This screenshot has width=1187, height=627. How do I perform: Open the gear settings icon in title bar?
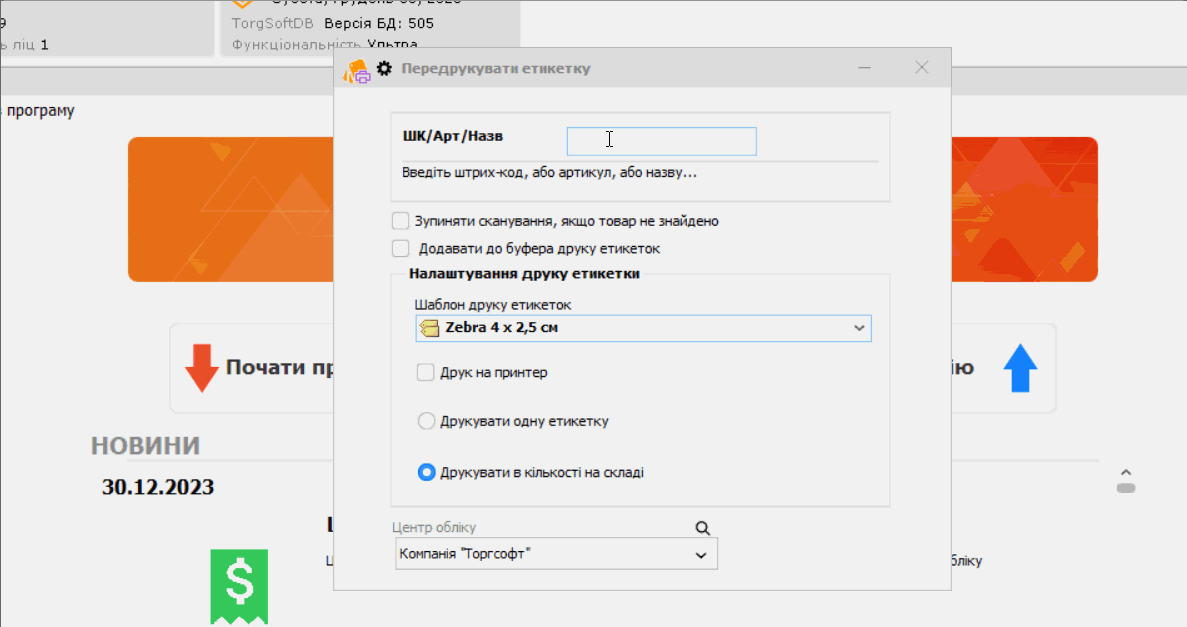[x=384, y=69]
